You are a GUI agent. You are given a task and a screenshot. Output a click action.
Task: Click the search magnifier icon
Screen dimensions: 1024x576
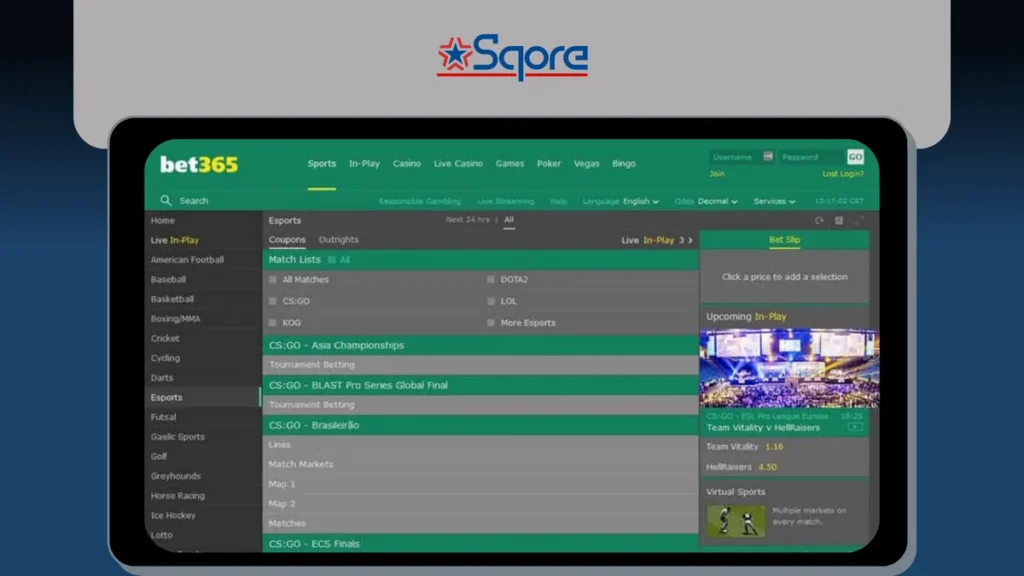[166, 200]
